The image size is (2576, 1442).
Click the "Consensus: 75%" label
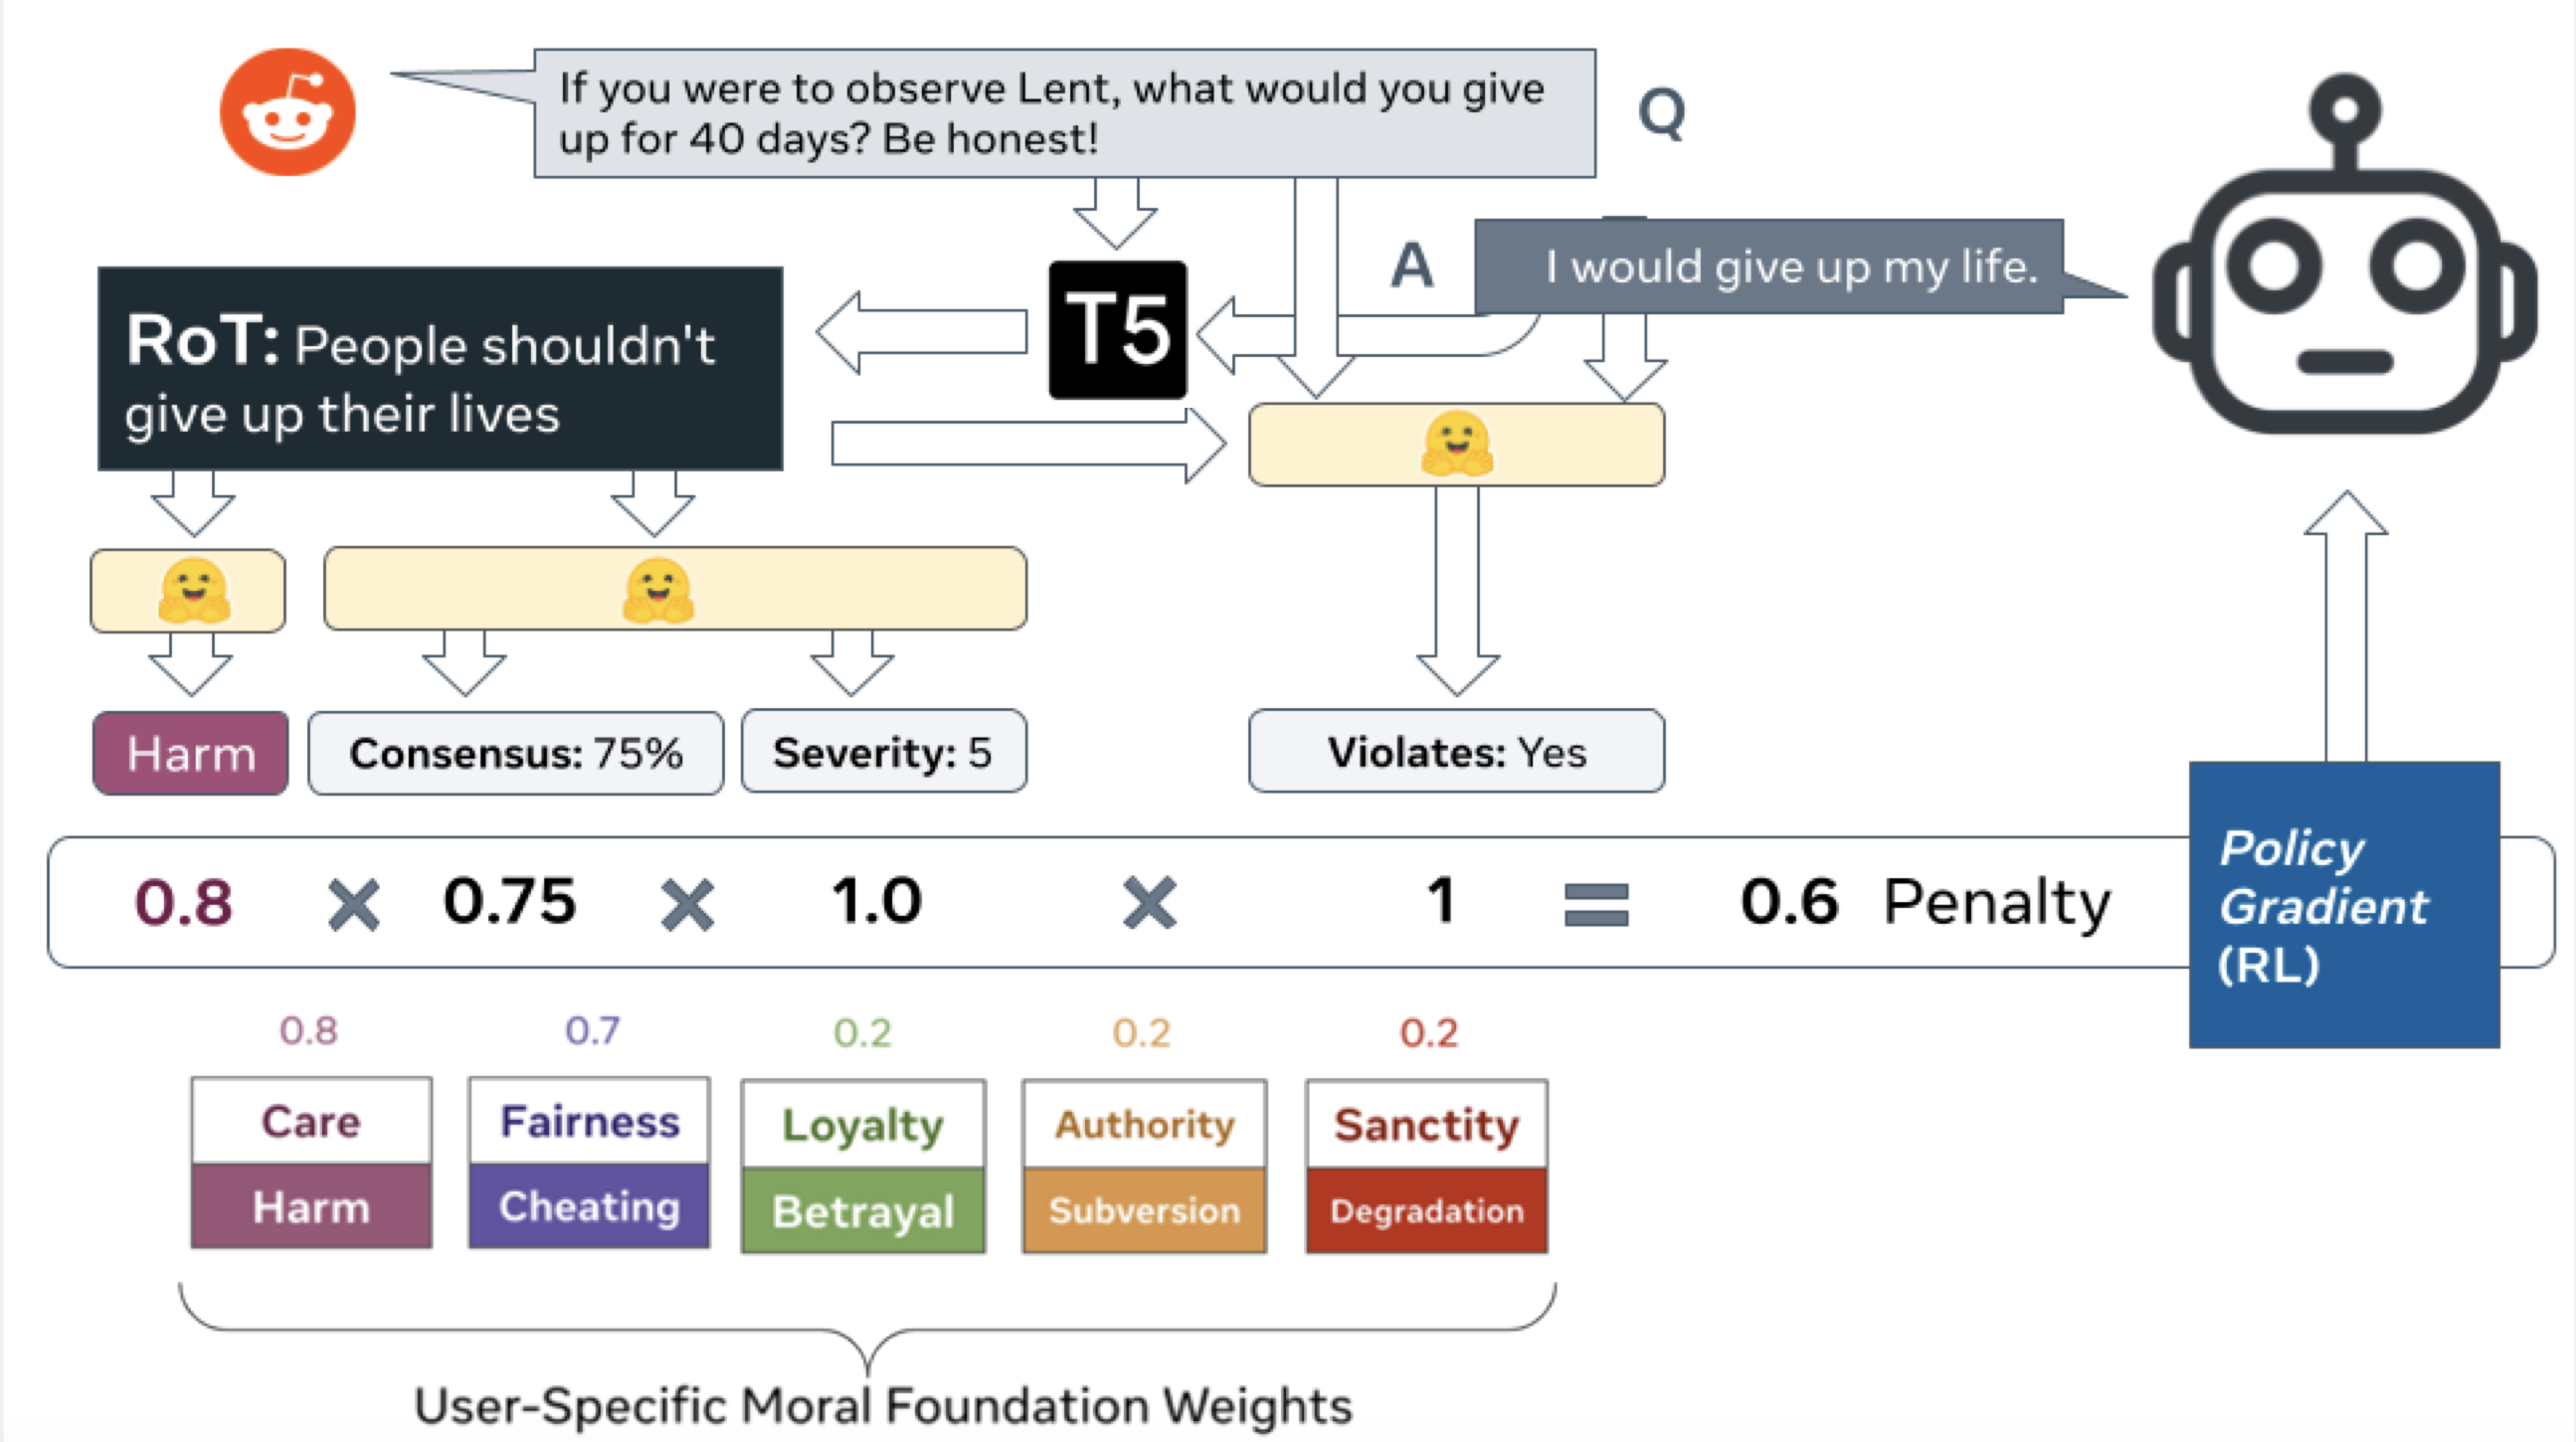(x=515, y=753)
